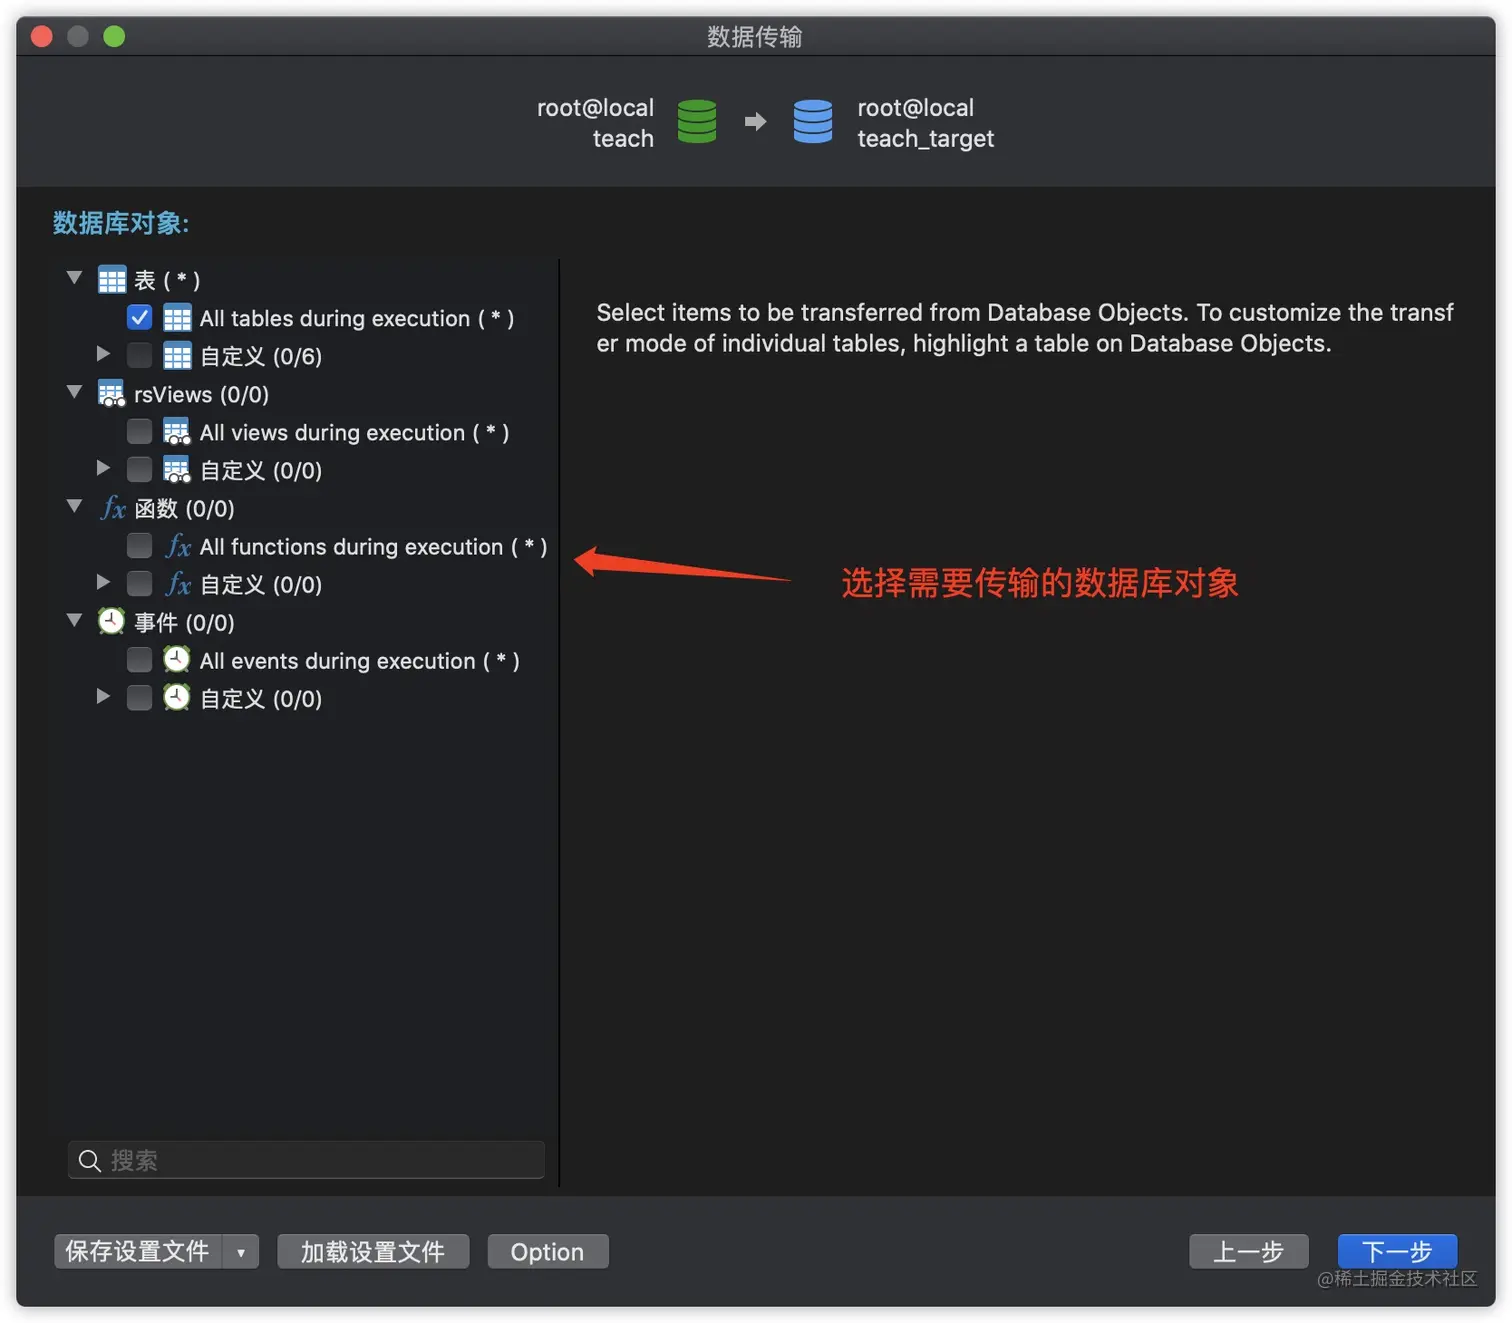Click source connection text 'root@local teach'
Viewport: 1512px width, 1323px height.
595,122
